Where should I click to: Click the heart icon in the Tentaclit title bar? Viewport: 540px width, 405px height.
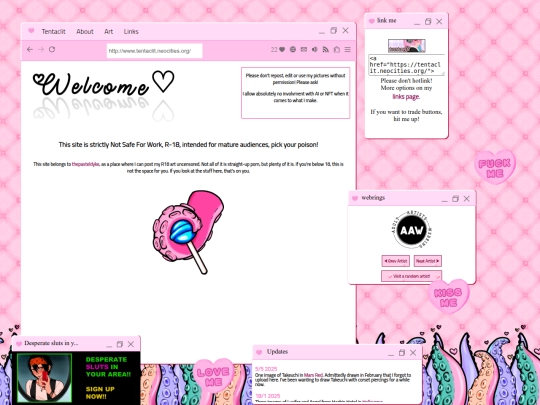click(x=31, y=31)
